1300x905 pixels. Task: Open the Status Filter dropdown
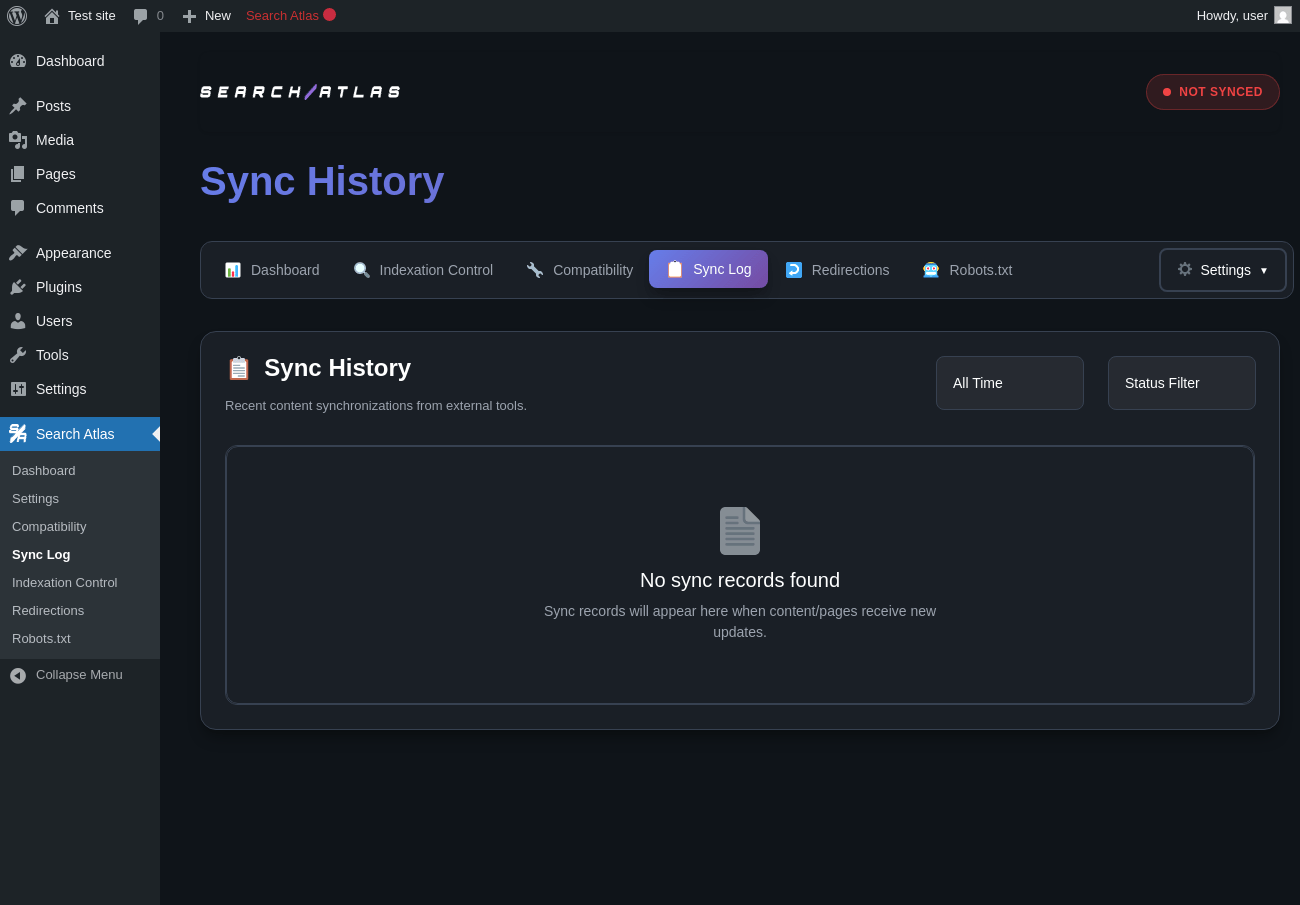[1181, 383]
